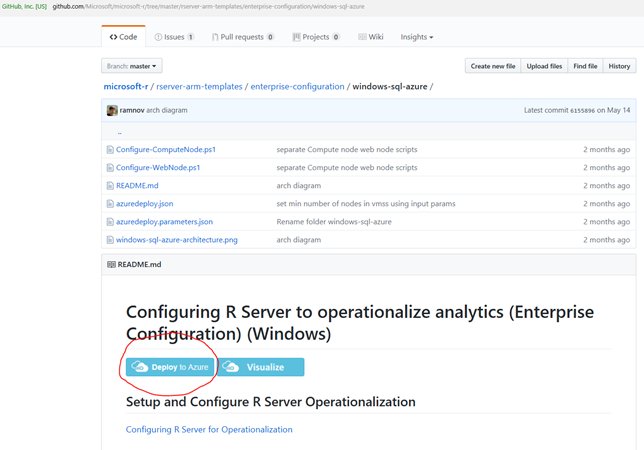This screenshot has height=450, width=644.
Task: Expand the Insights dropdown
Action: tap(417, 37)
